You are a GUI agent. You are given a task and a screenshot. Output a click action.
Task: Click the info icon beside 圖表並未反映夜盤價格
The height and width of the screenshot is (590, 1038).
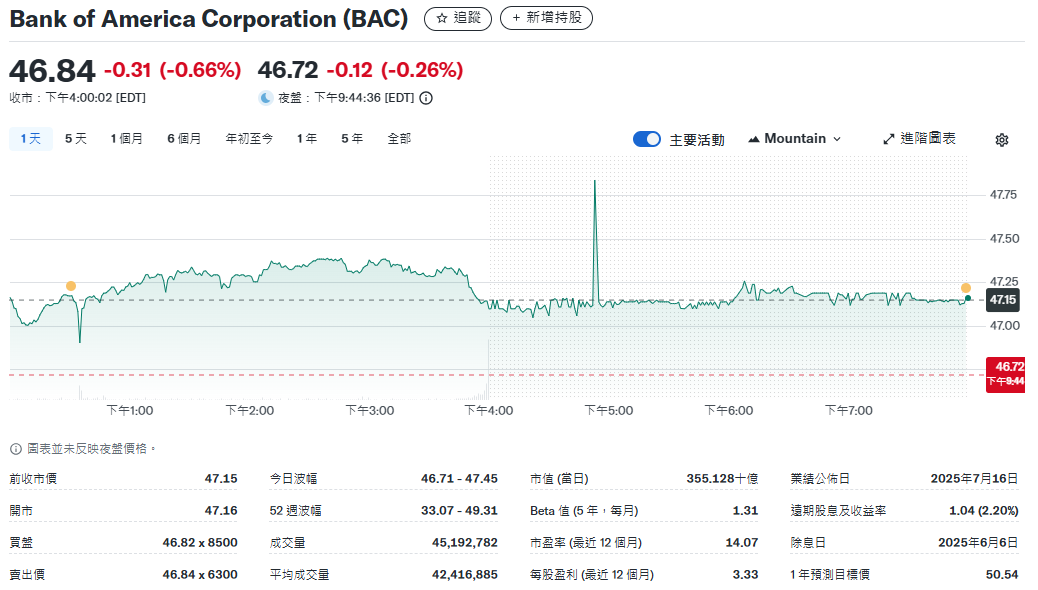16,449
